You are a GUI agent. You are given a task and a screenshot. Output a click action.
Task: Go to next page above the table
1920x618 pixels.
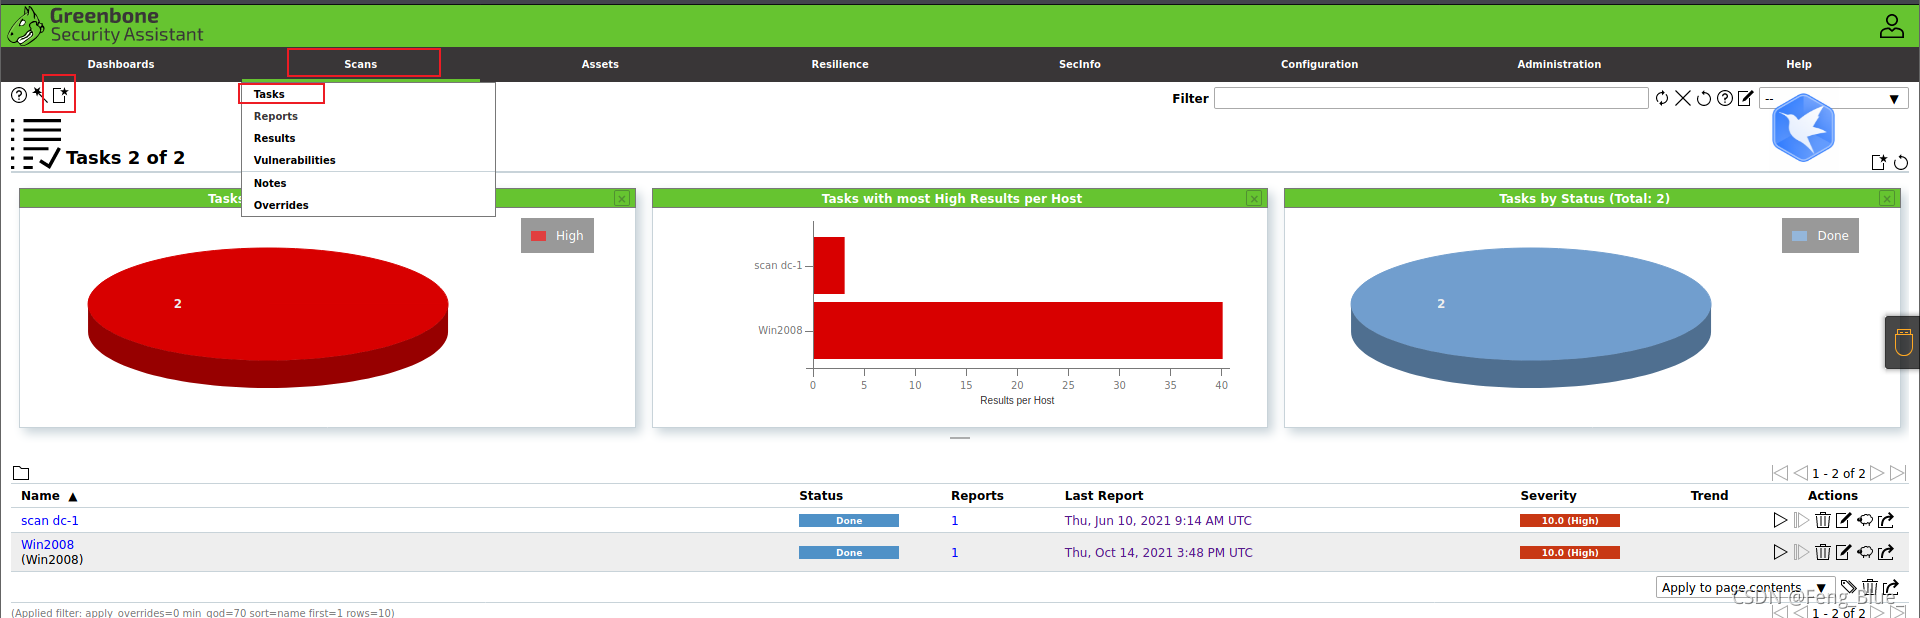[x=1877, y=473]
